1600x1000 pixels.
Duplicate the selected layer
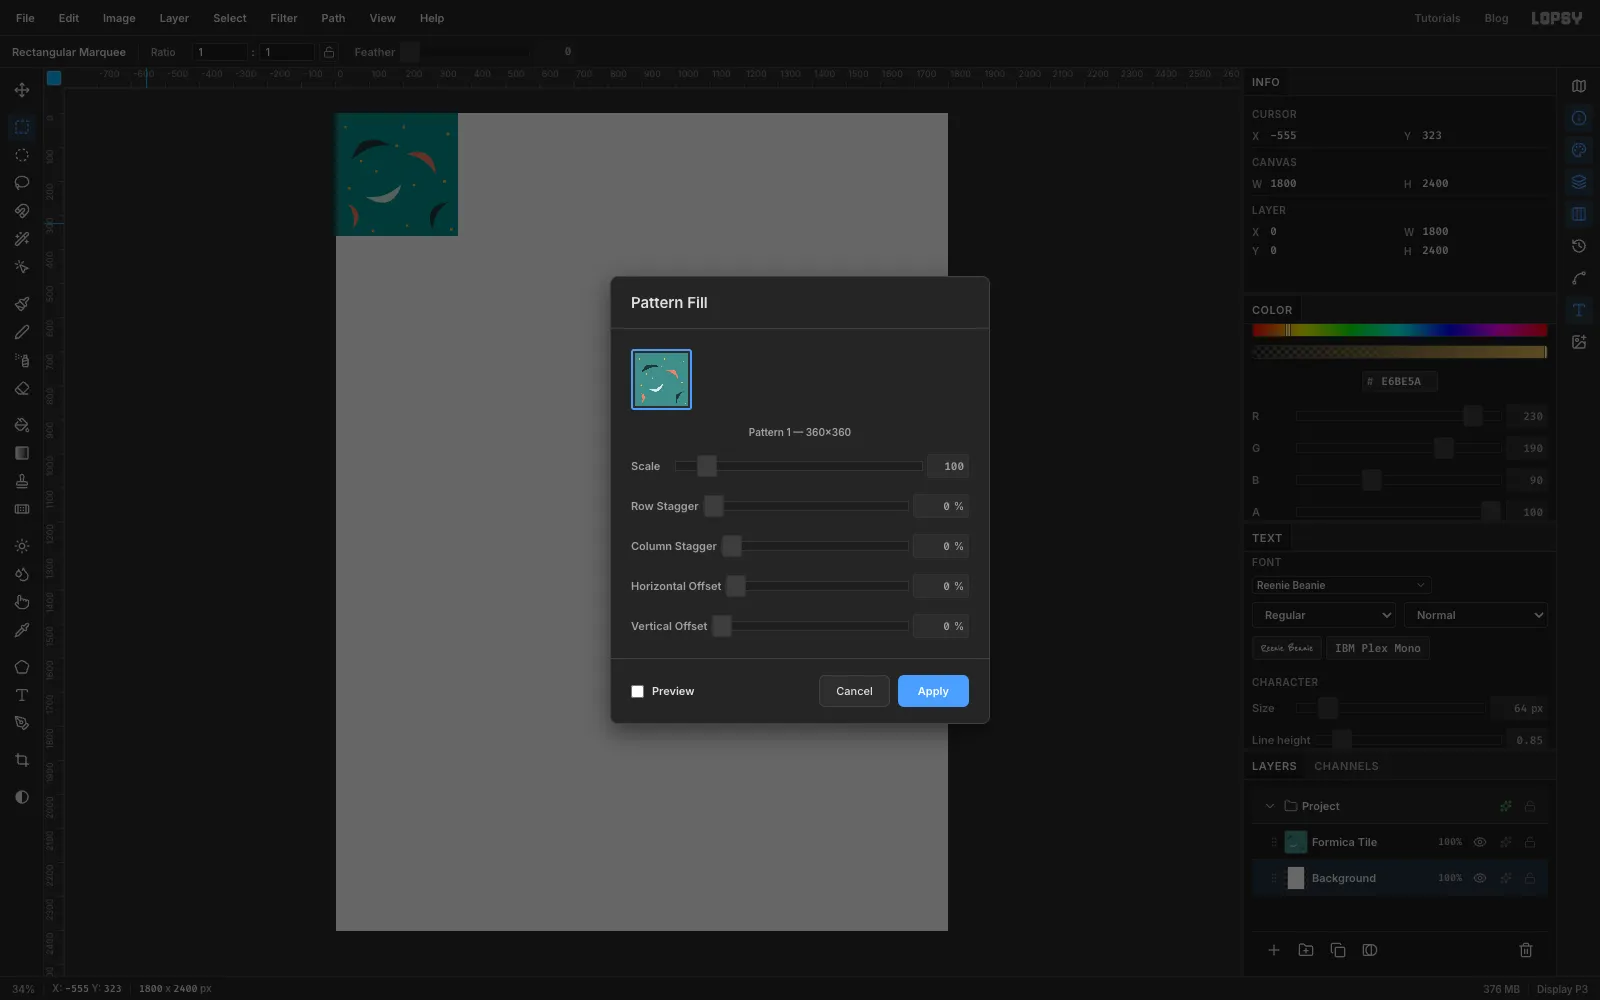point(1338,950)
